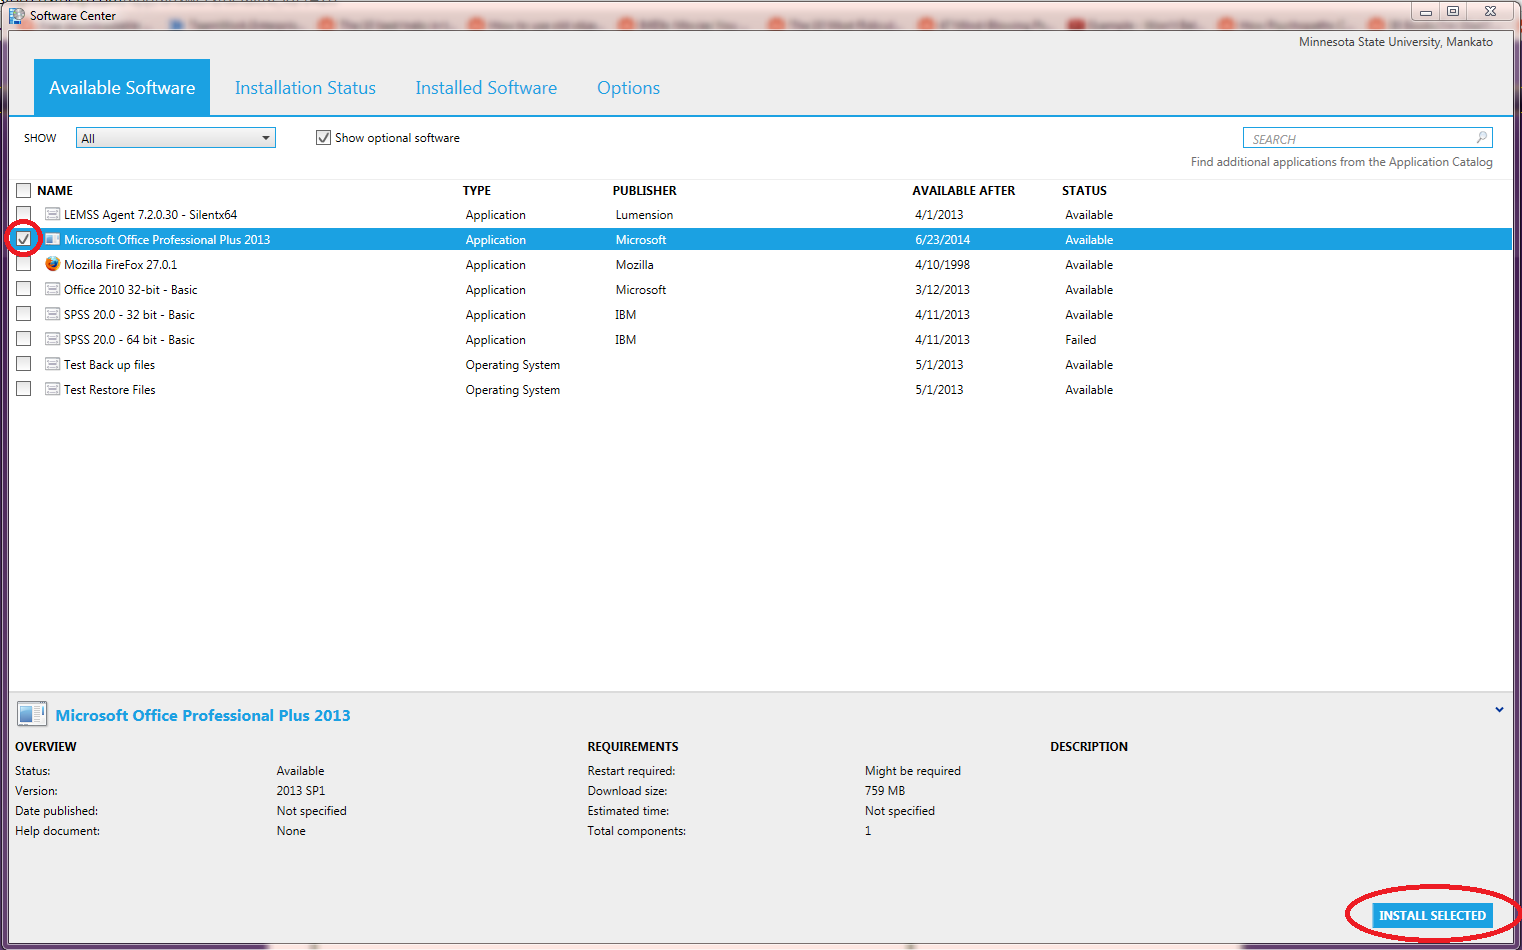
Task: Collapse the details pane chevron
Action: click(1499, 710)
